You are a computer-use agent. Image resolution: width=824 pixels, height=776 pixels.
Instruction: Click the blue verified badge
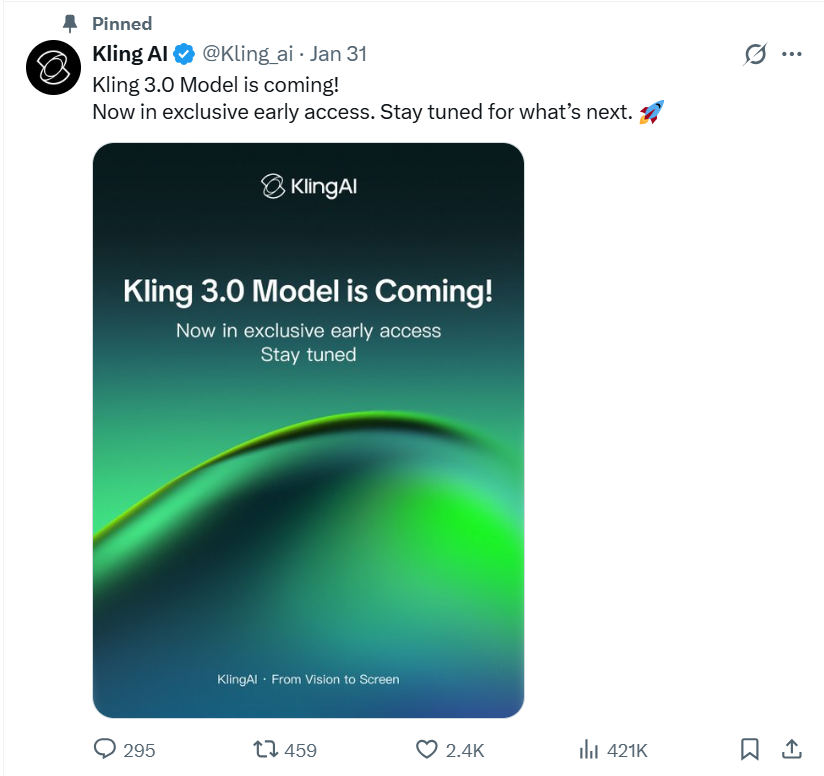click(x=185, y=54)
